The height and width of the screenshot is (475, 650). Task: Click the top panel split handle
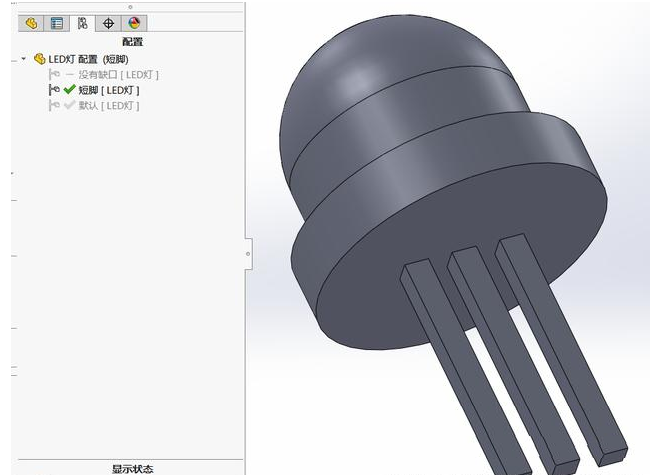pos(130,7)
